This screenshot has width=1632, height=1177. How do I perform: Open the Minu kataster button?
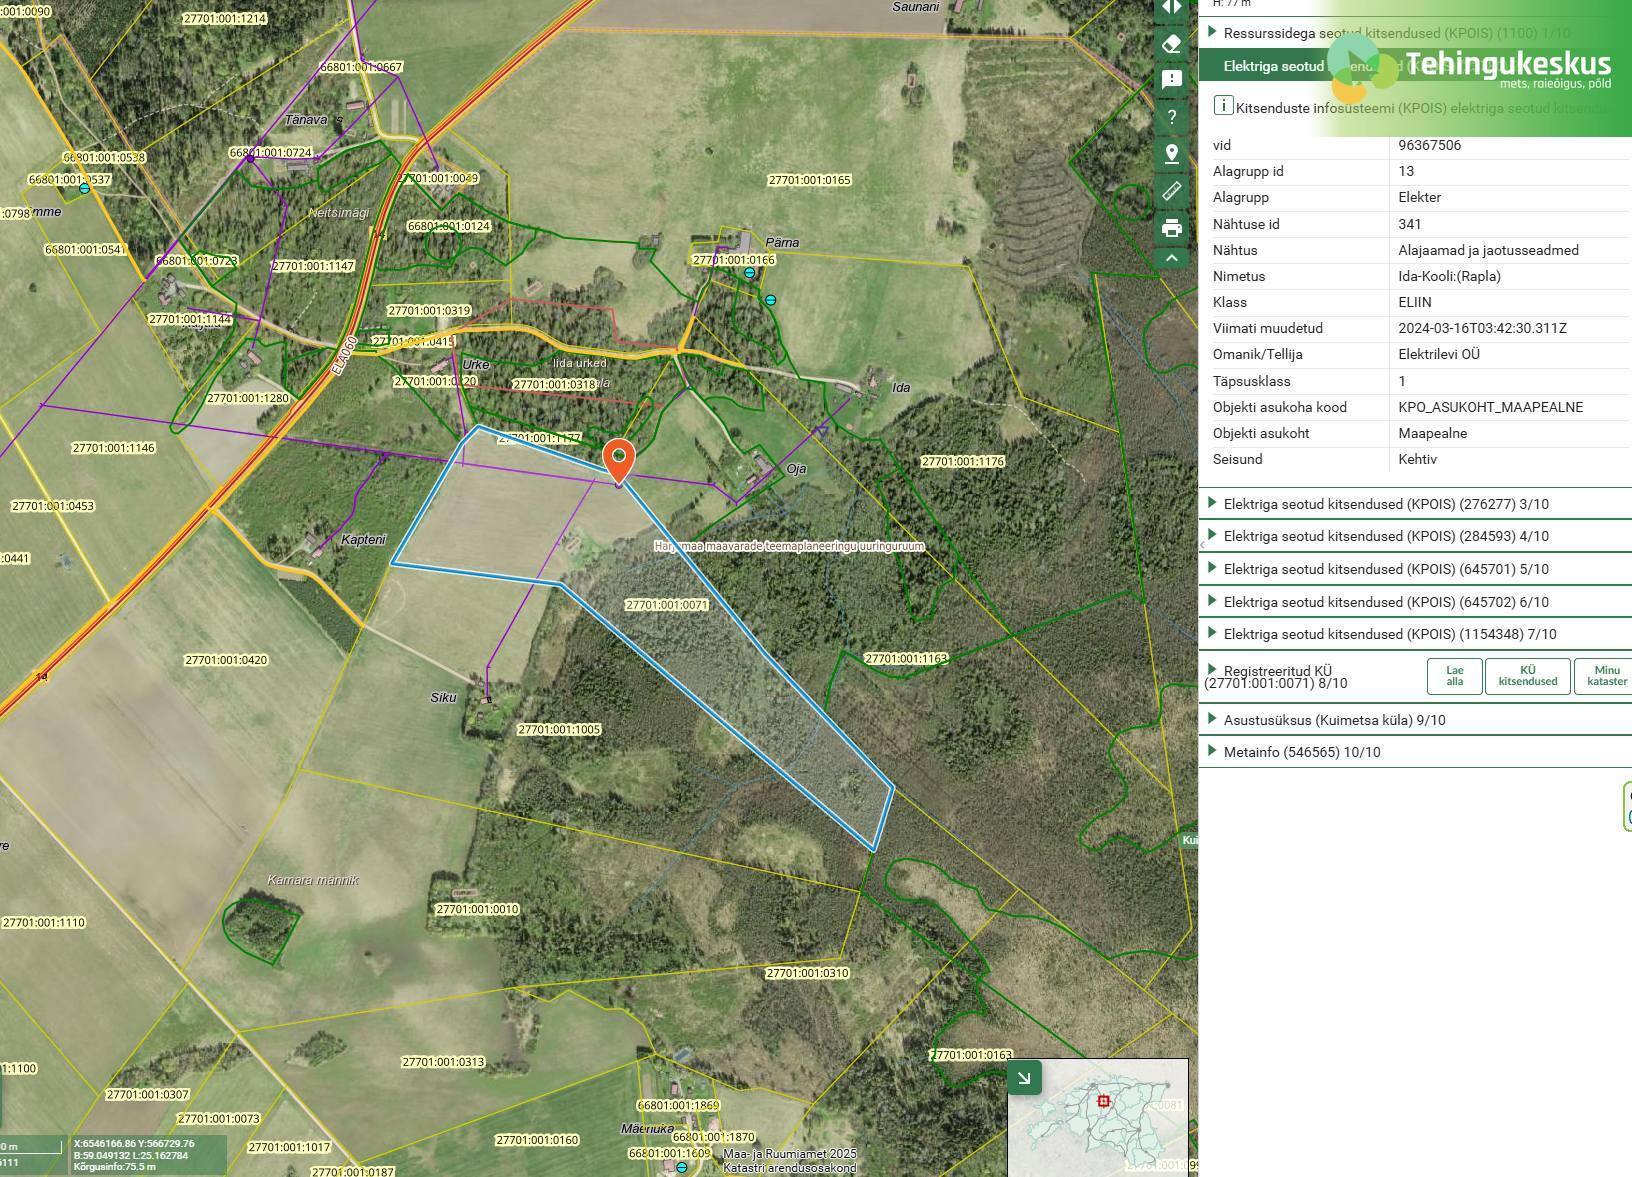[x=1606, y=676]
